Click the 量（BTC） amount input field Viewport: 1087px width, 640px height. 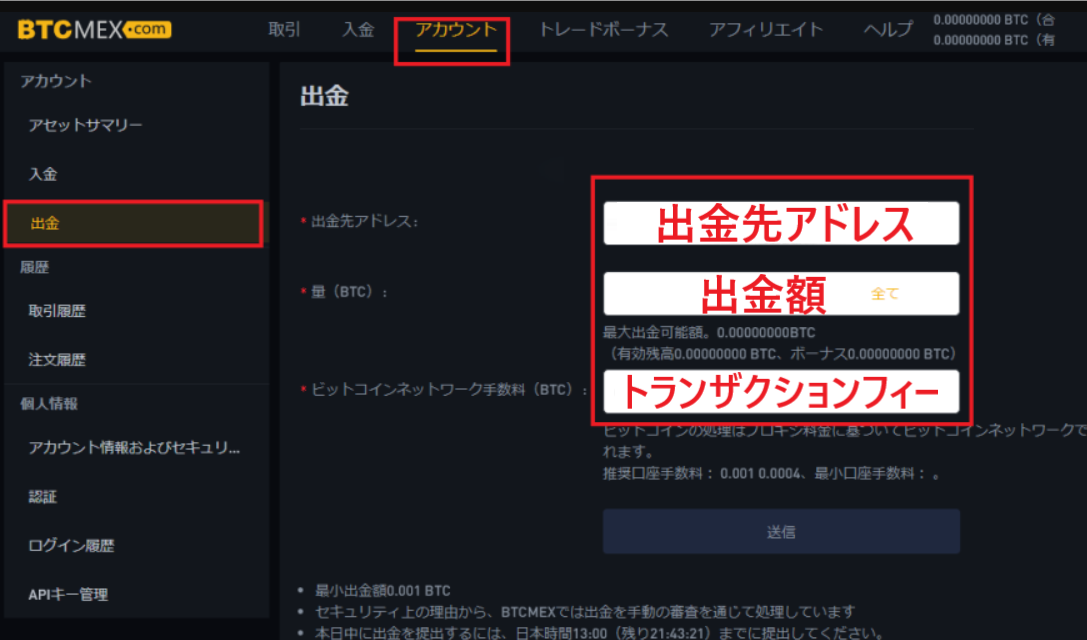point(781,293)
